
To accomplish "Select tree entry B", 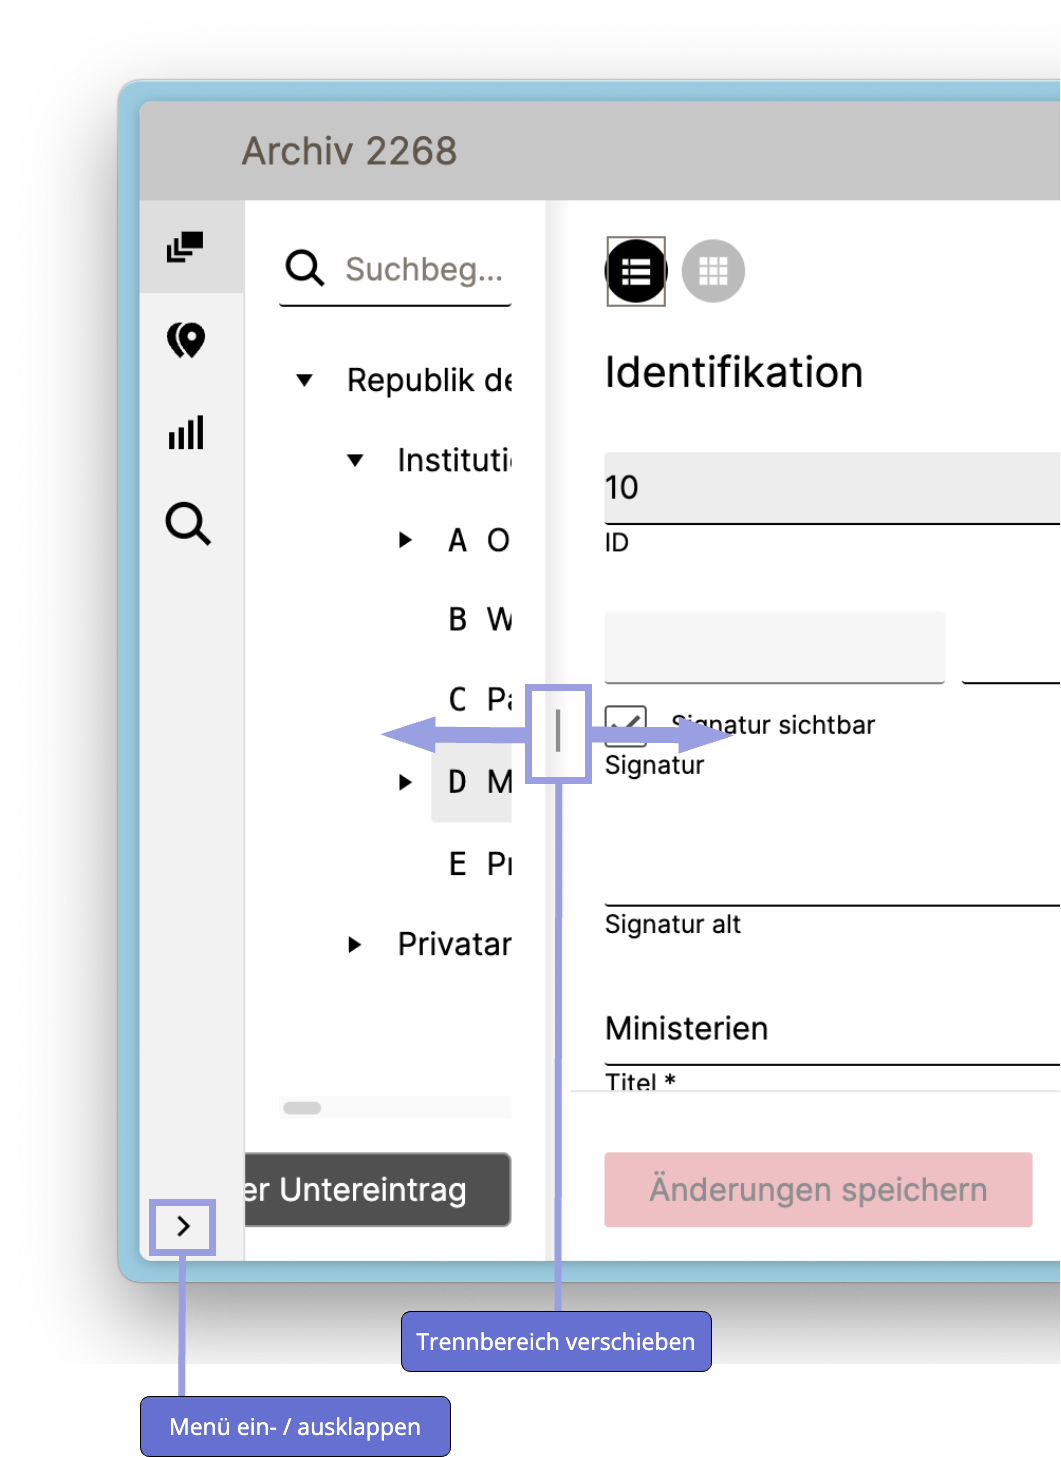I will pos(478,620).
